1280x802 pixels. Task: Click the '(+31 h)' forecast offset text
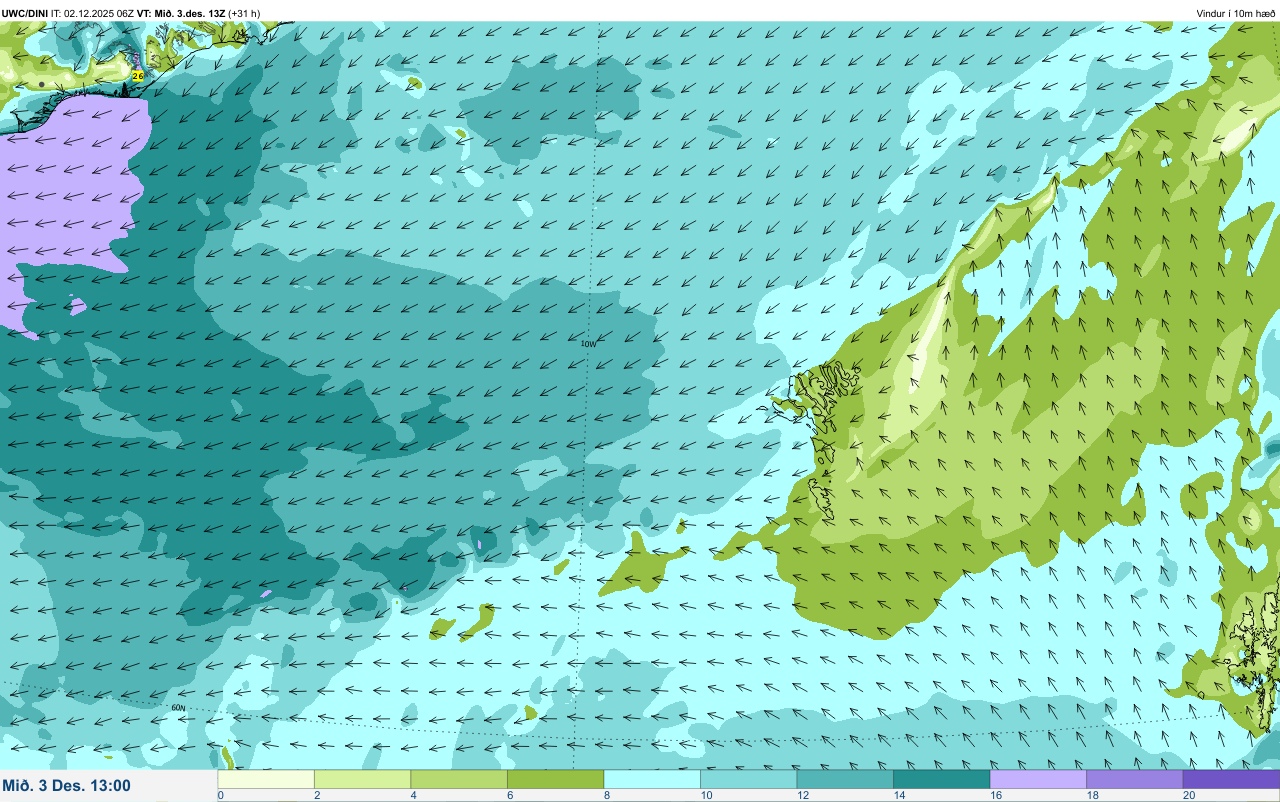pos(244,13)
